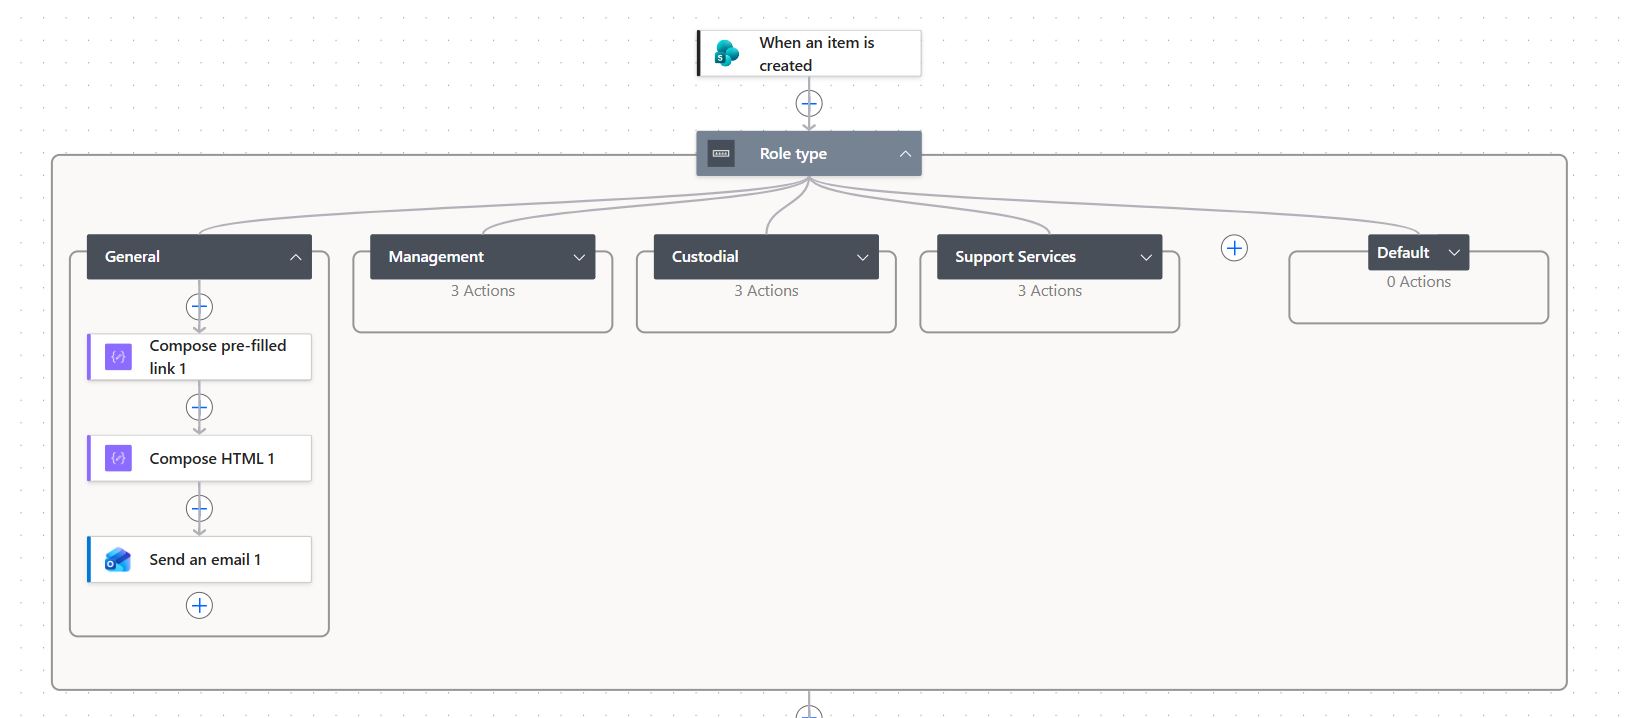Screen dimensions: 1636x718
Task: Select the General case header
Action: pos(199,257)
